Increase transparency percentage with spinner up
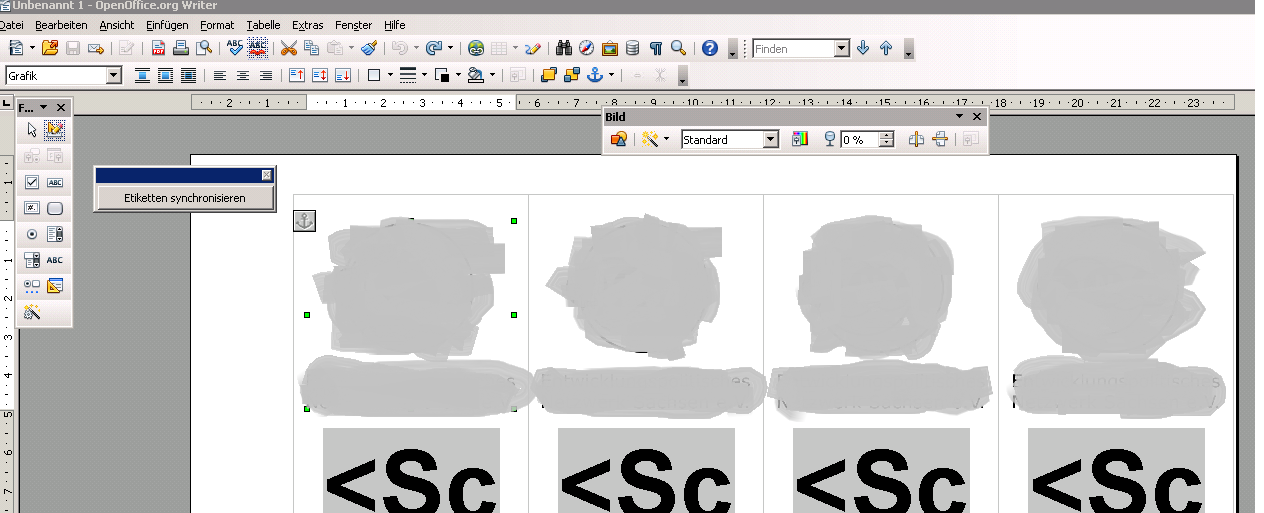Image resolution: width=1264 pixels, height=513 pixels. click(x=886, y=136)
